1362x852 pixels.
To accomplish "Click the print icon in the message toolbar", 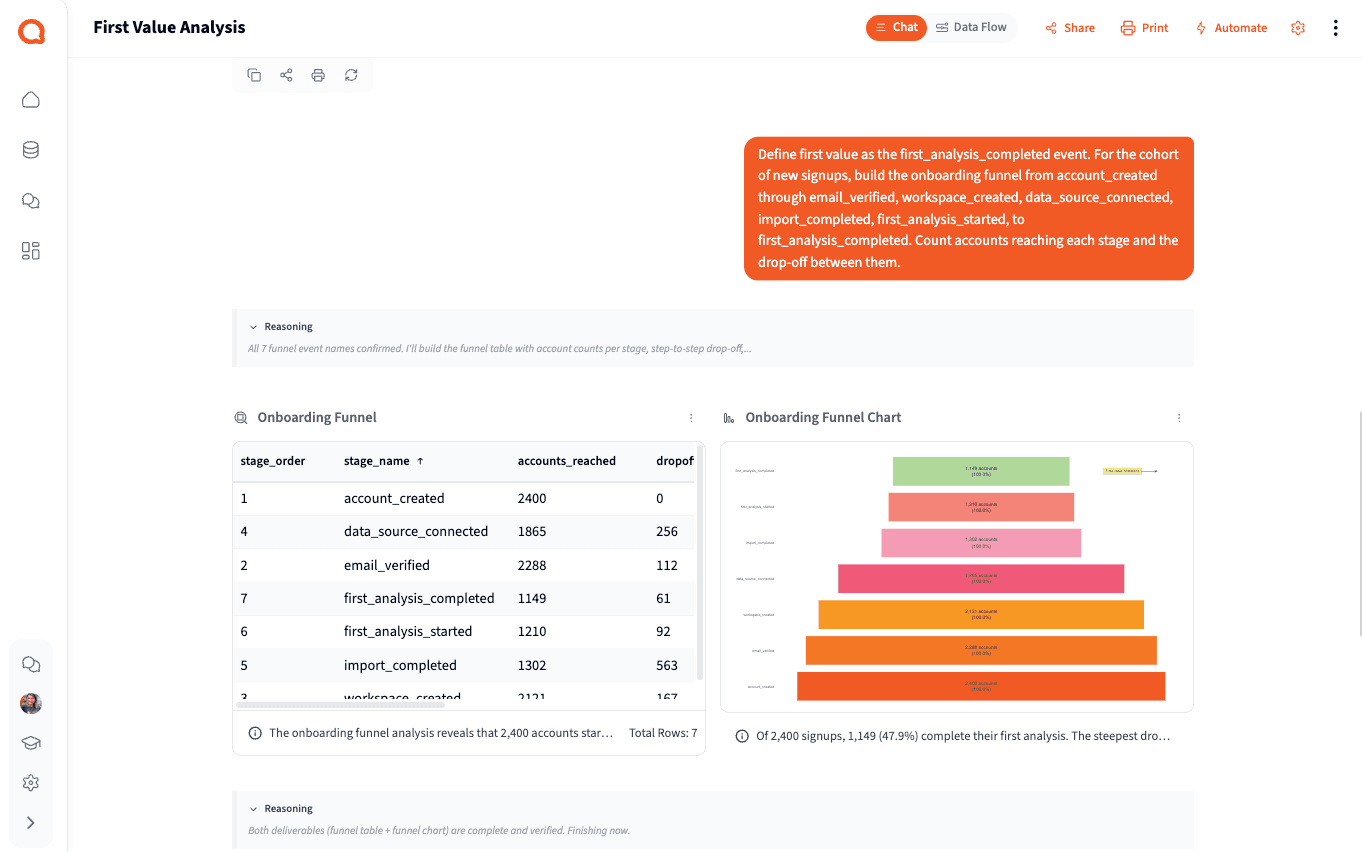I will pos(318,75).
